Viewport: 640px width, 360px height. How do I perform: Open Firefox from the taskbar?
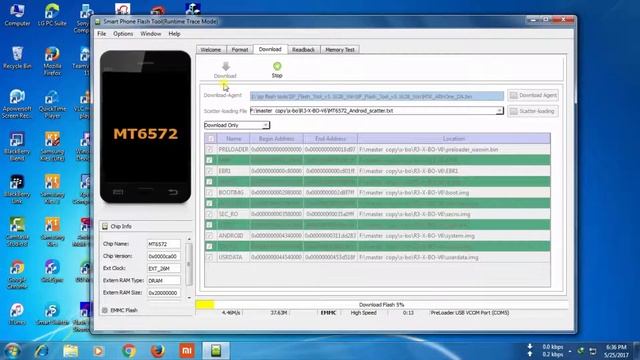(158, 351)
